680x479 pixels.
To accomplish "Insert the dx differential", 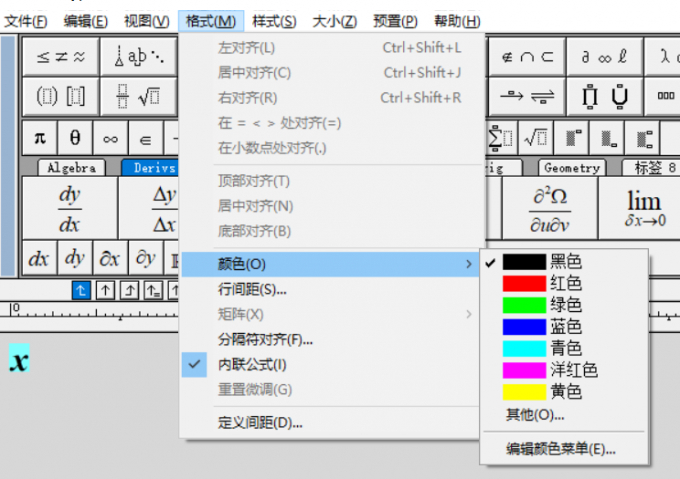I will 39,259.
